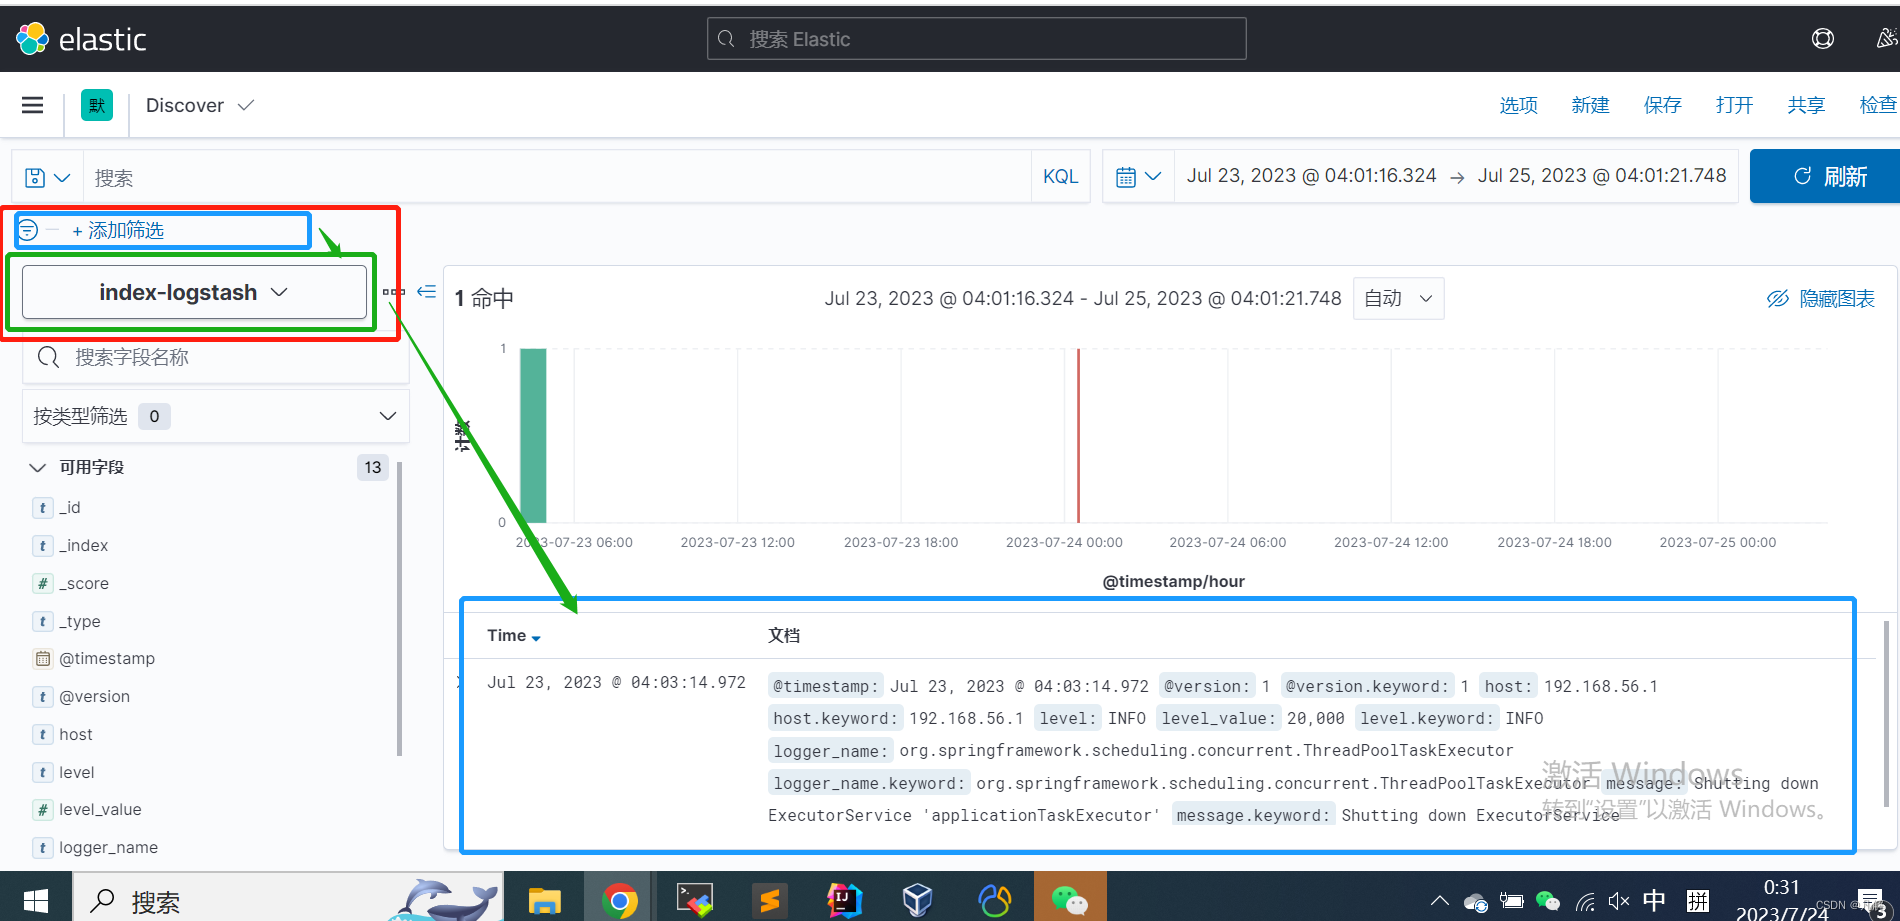
Task: Open Sublime Text from taskbar
Action: [x=770, y=900]
